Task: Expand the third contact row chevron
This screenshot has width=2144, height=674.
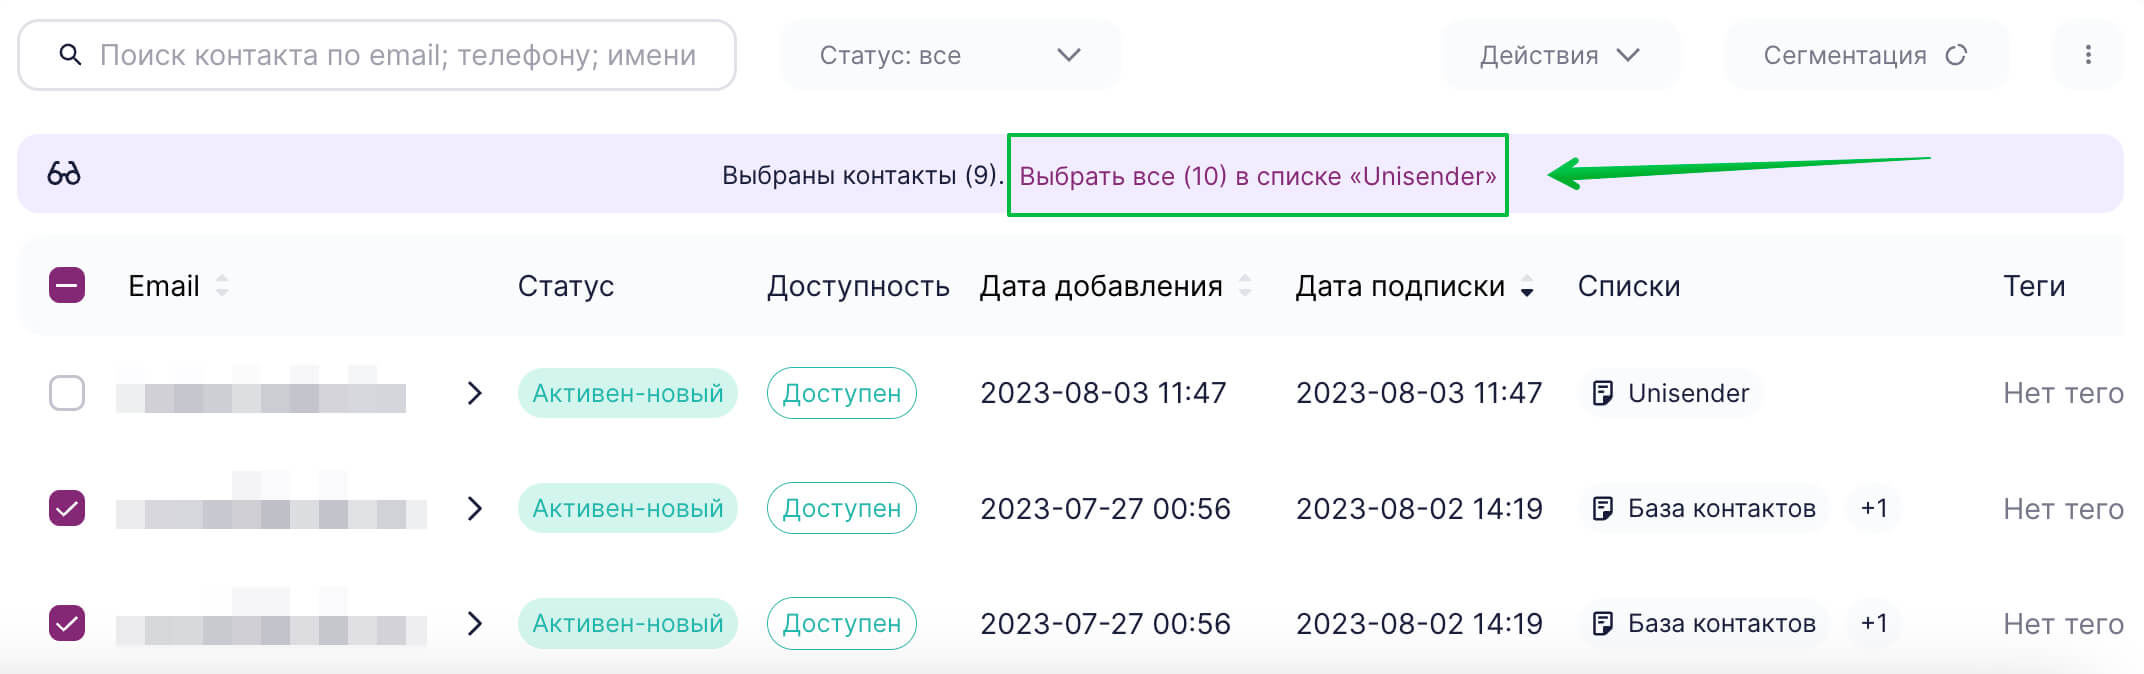Action: (475, 623)
